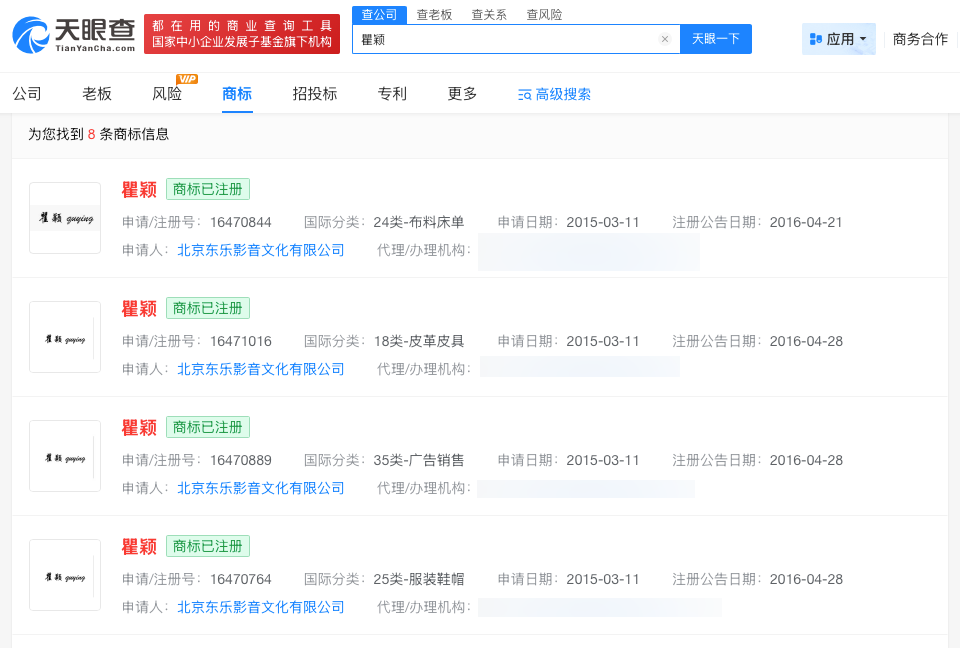Viewport: 960px width, 648px height.
Task: Click the first trademark image thumbnail
Action: [x=64, y=217]
